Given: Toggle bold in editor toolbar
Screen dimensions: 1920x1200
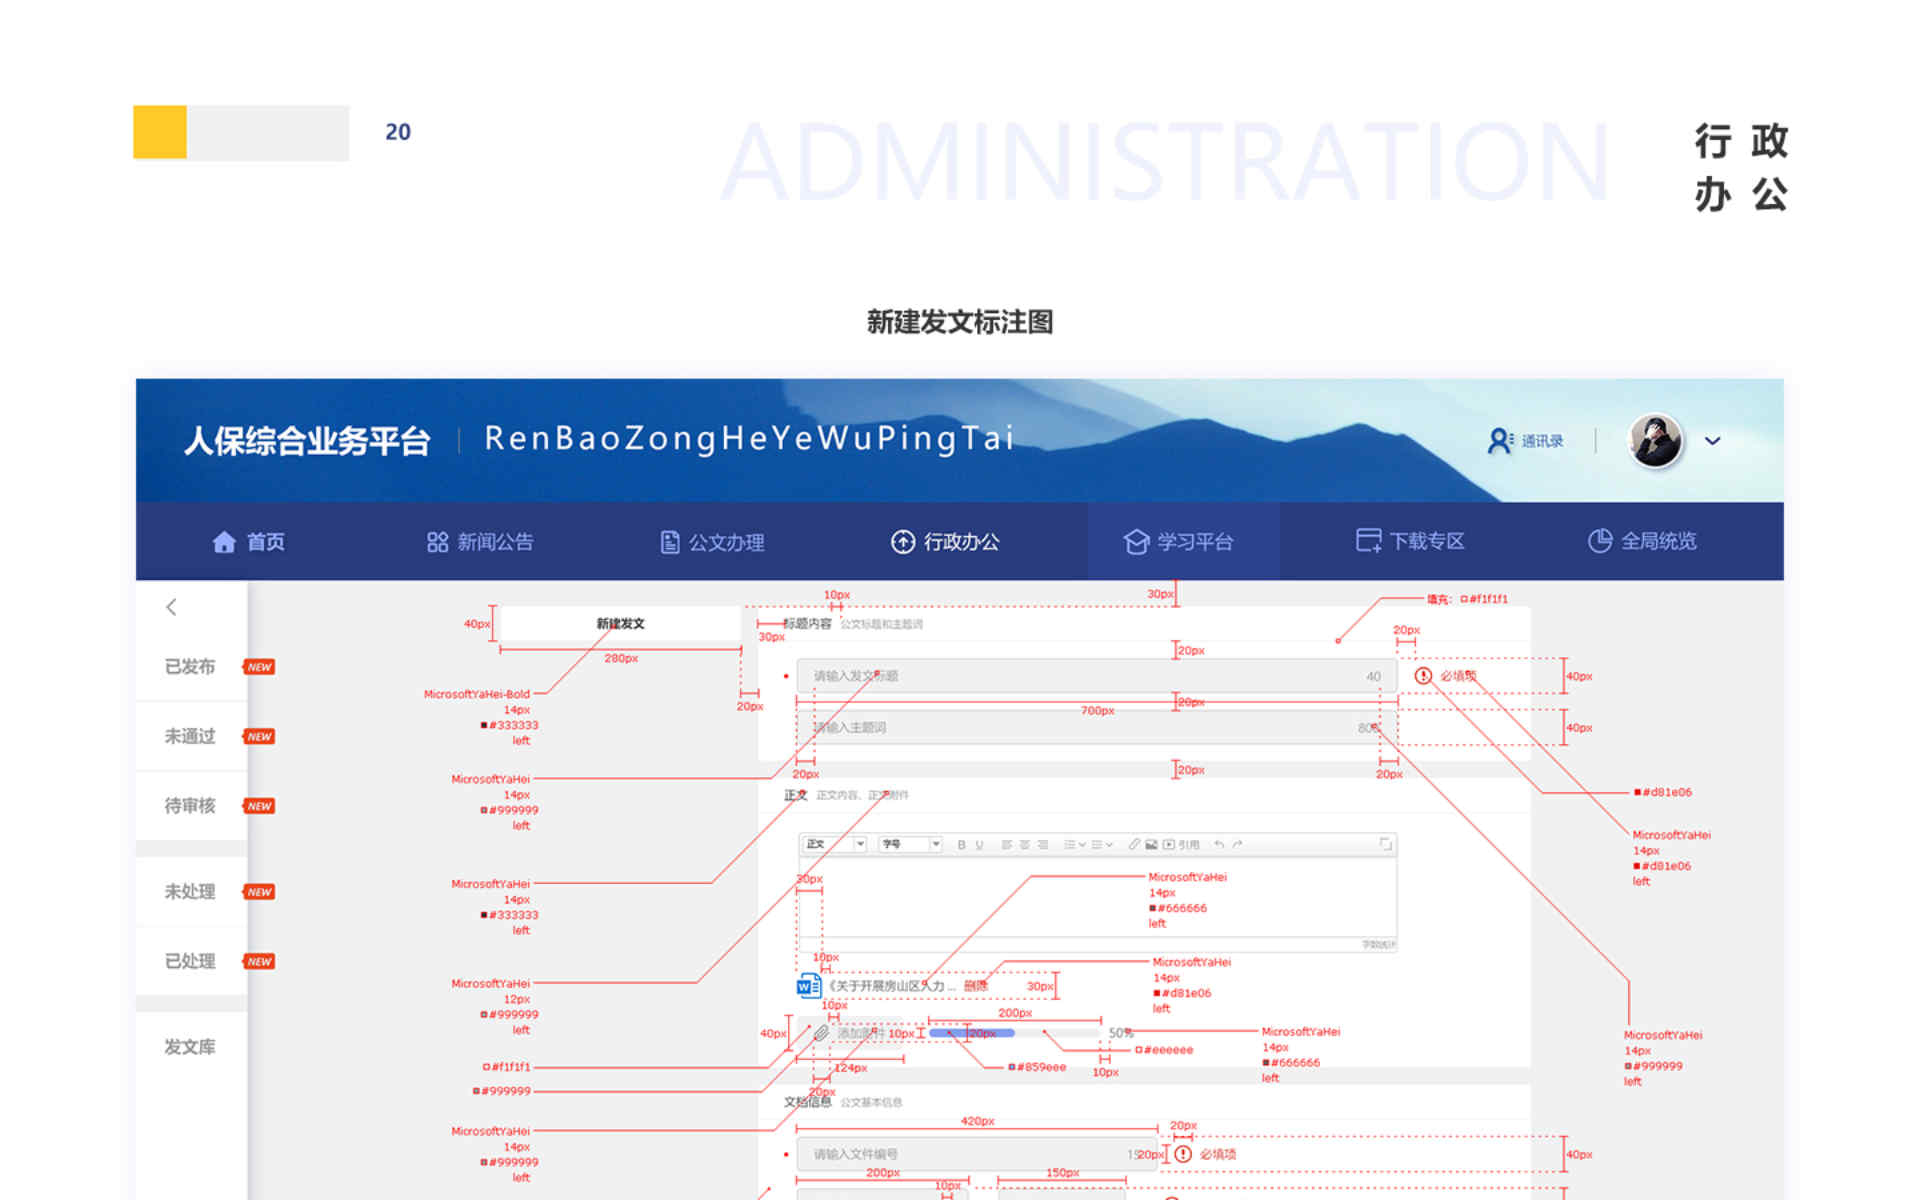Looking at the screenshot, I should (x=961, y=845).
